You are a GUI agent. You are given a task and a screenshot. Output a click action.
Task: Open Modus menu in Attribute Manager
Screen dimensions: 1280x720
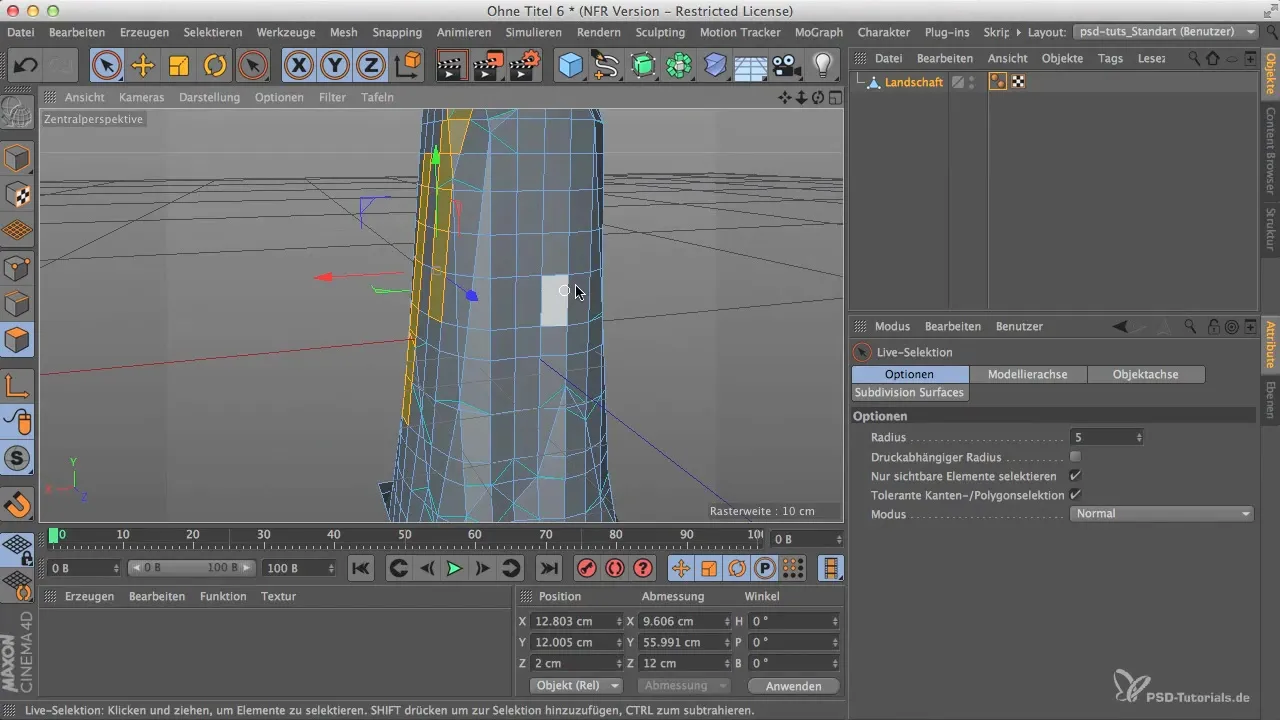click(892, 326)
